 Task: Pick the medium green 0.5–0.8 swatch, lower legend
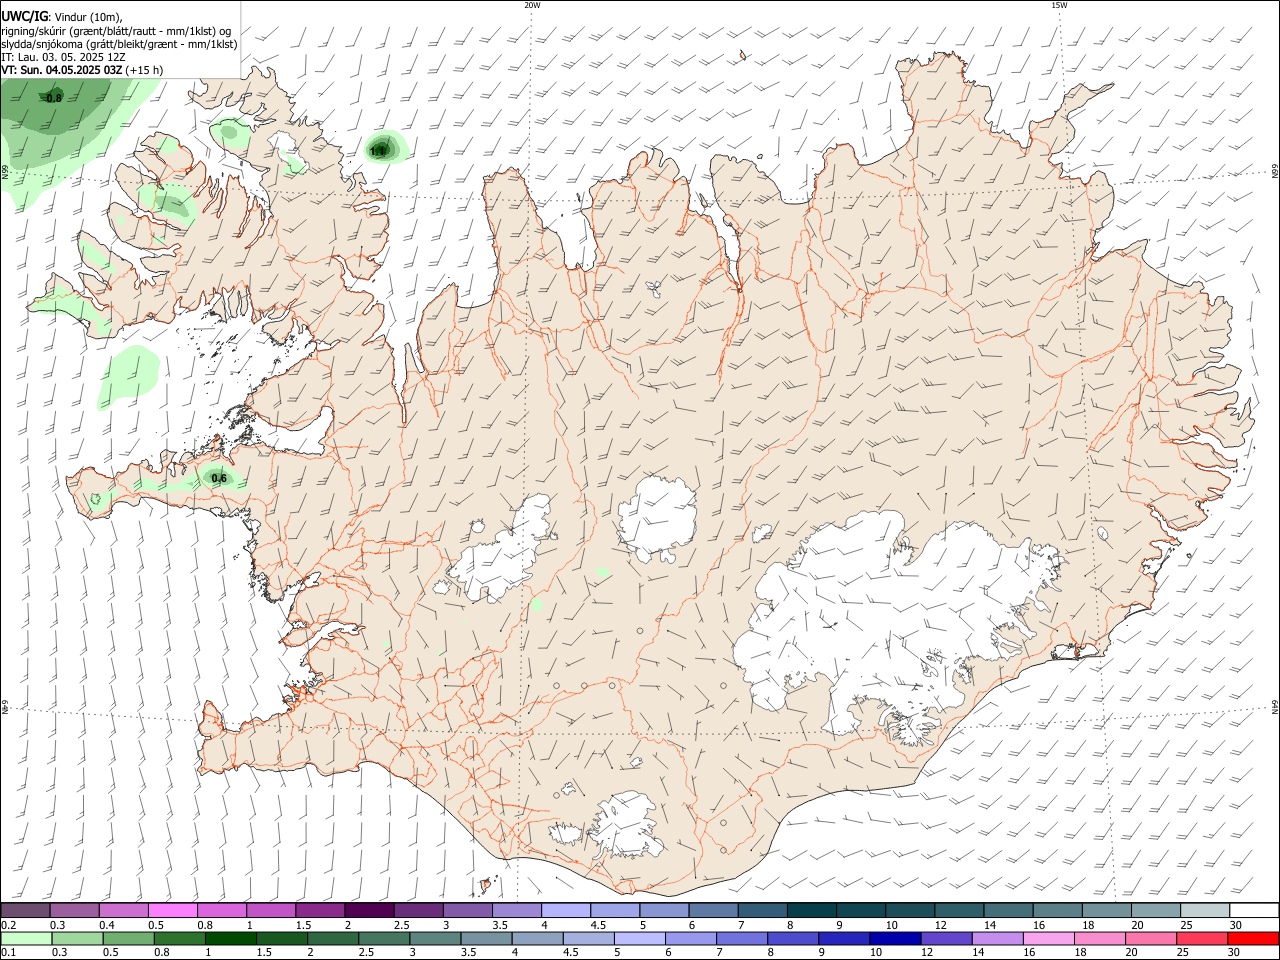pyautogui.click(x=128, y=938)
